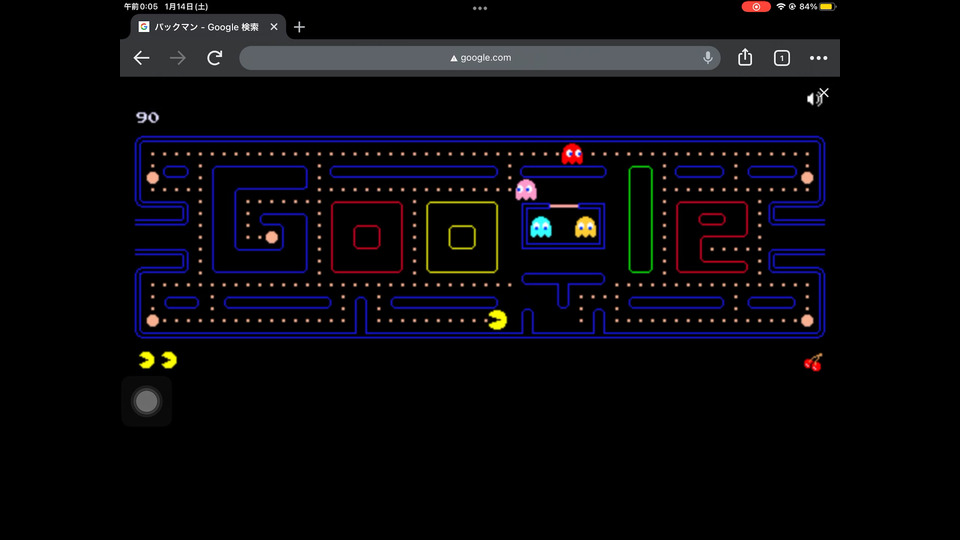Screen dimensions: 960x540
Task: Tap the microphone icon in address bar
Action: (x=708, y=58)
